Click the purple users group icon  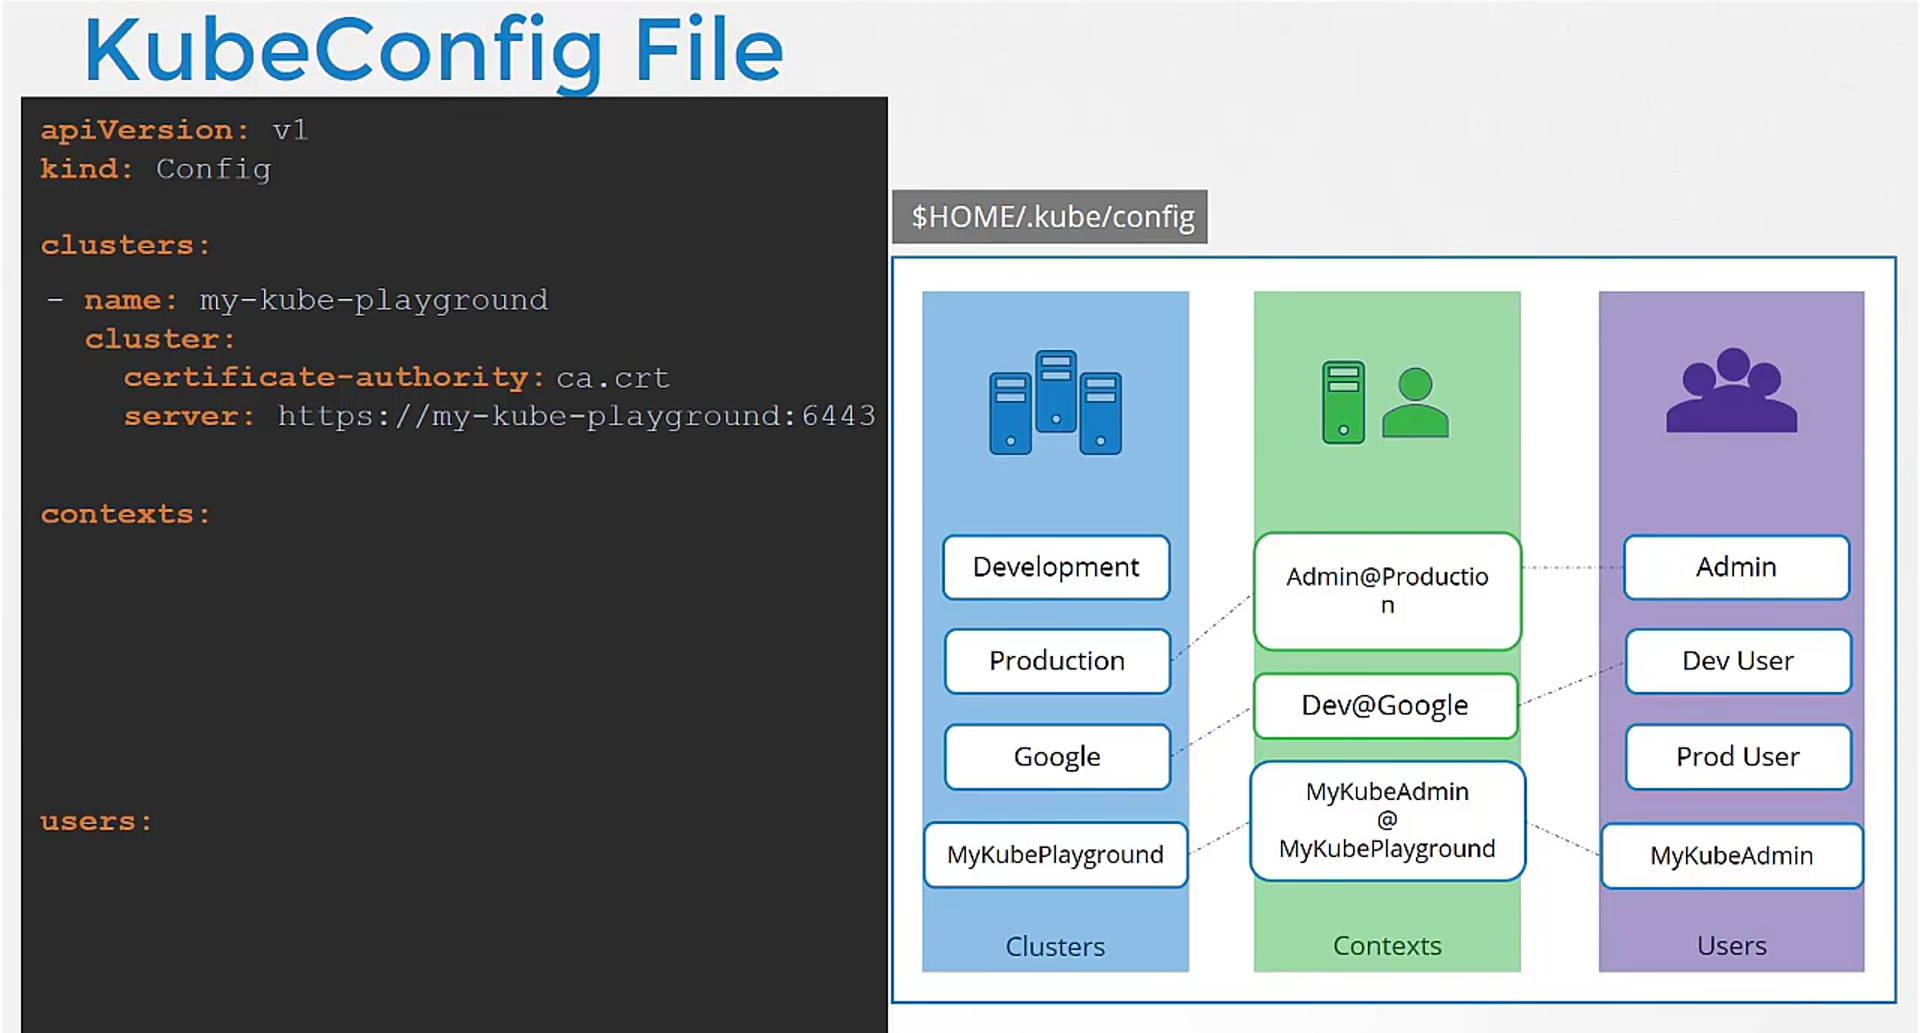click(1731, 390)
